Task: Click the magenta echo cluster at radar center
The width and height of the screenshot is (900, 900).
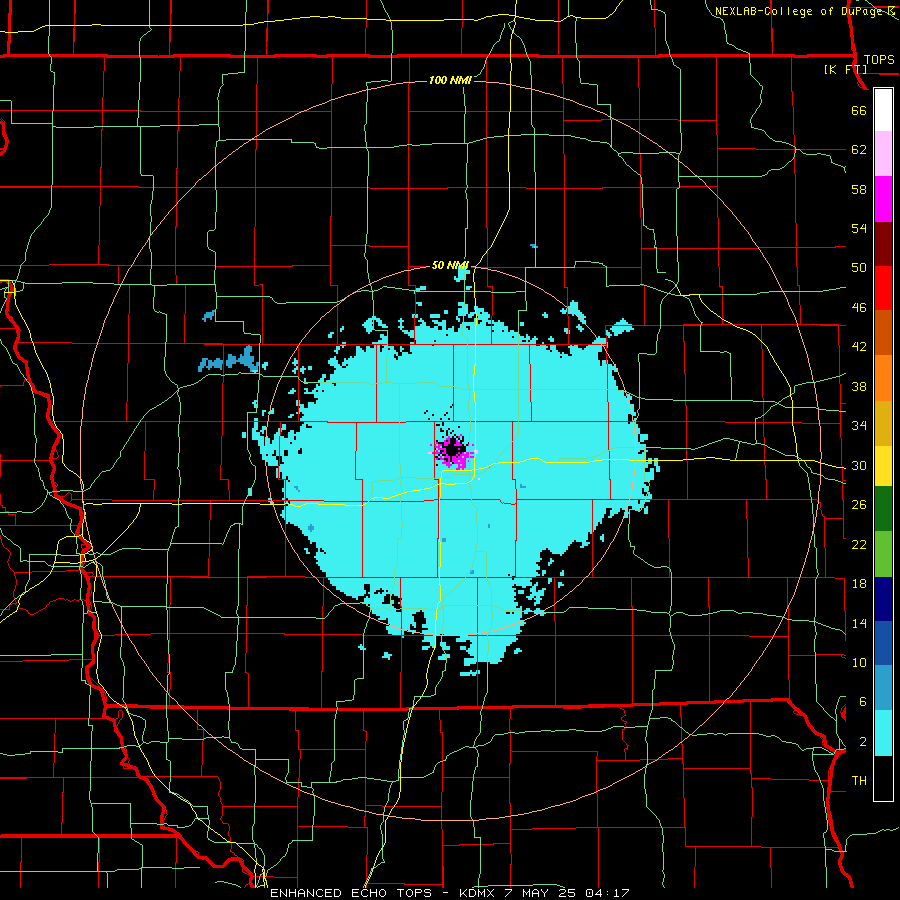Action: 453,452
